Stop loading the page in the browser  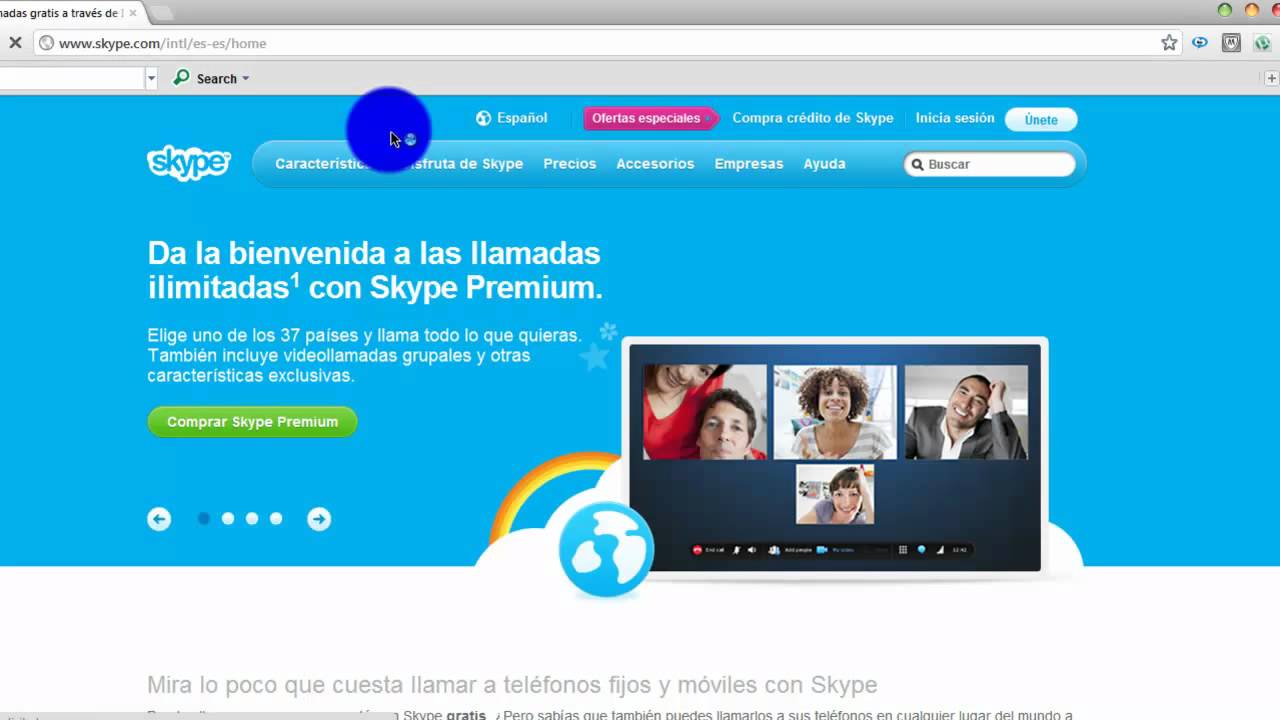[15, 43]
